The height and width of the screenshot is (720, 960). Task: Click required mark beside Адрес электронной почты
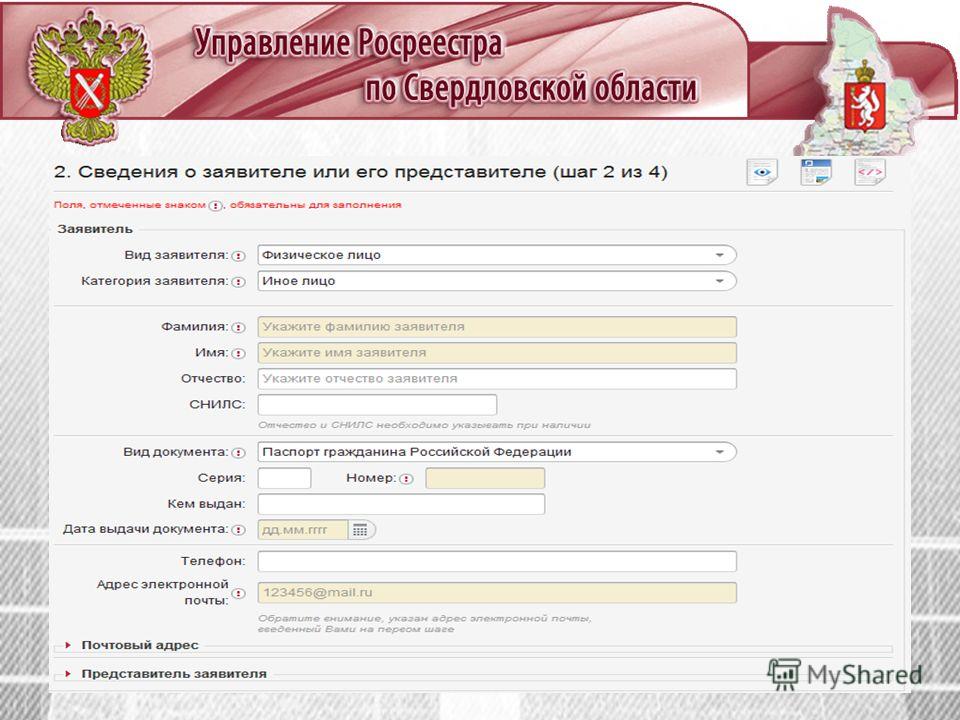239,593
